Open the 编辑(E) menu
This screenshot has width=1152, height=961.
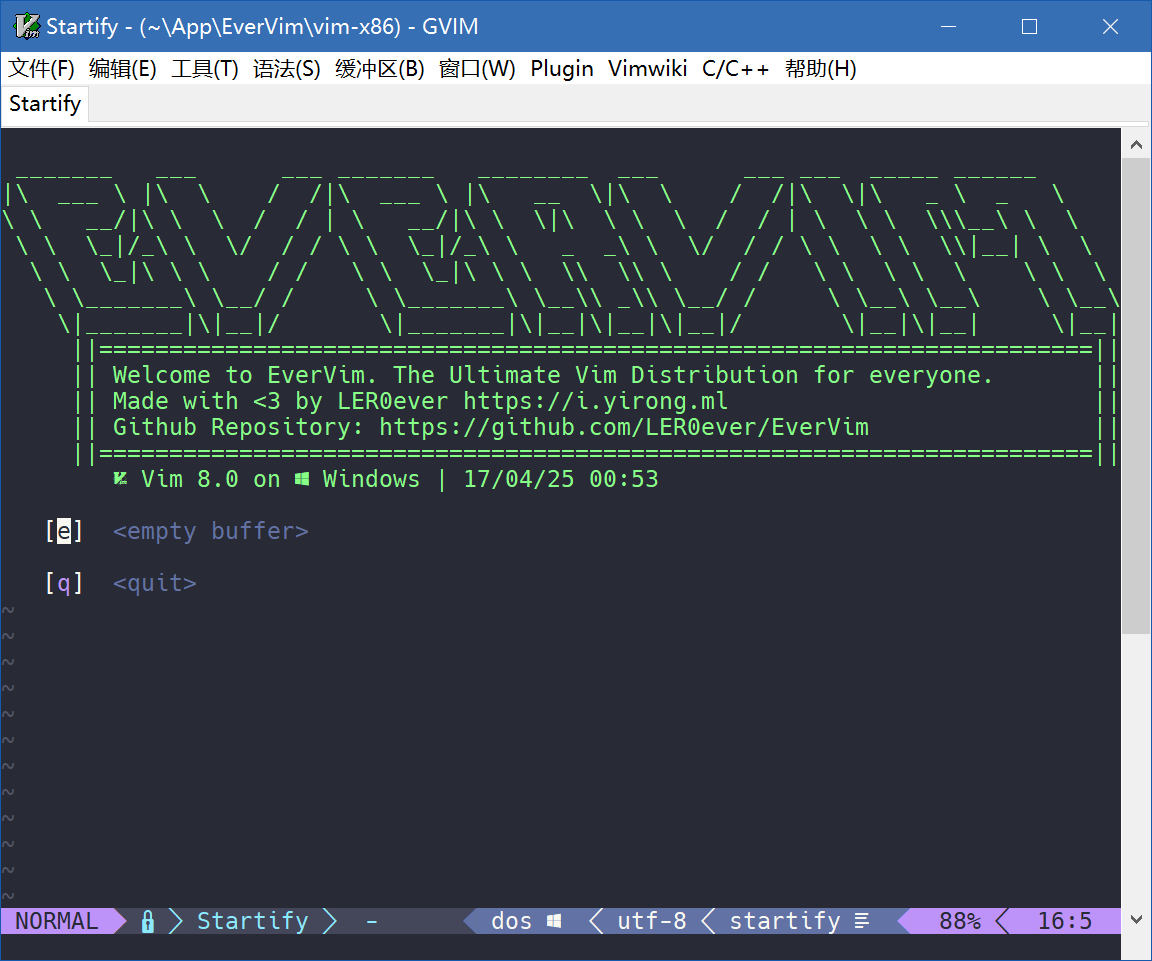point(123,69)
